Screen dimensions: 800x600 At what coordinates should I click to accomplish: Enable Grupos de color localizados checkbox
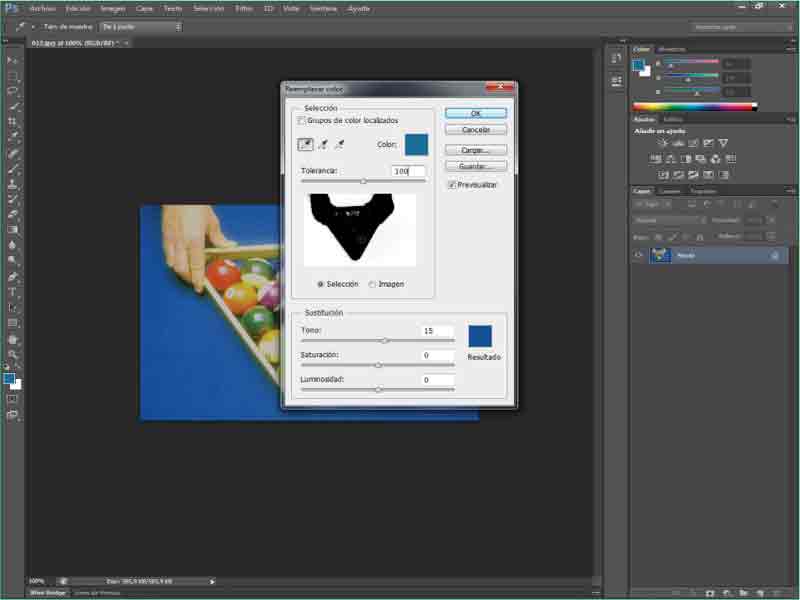coord(302,120)
